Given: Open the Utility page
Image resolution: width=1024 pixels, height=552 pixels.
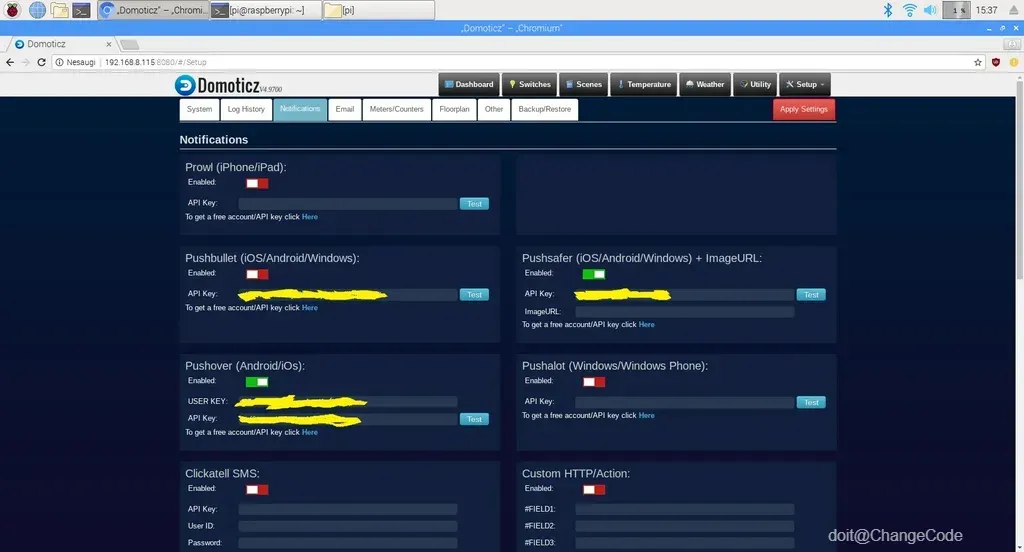Looking at the screenshot, I should (x=755, y=84).
